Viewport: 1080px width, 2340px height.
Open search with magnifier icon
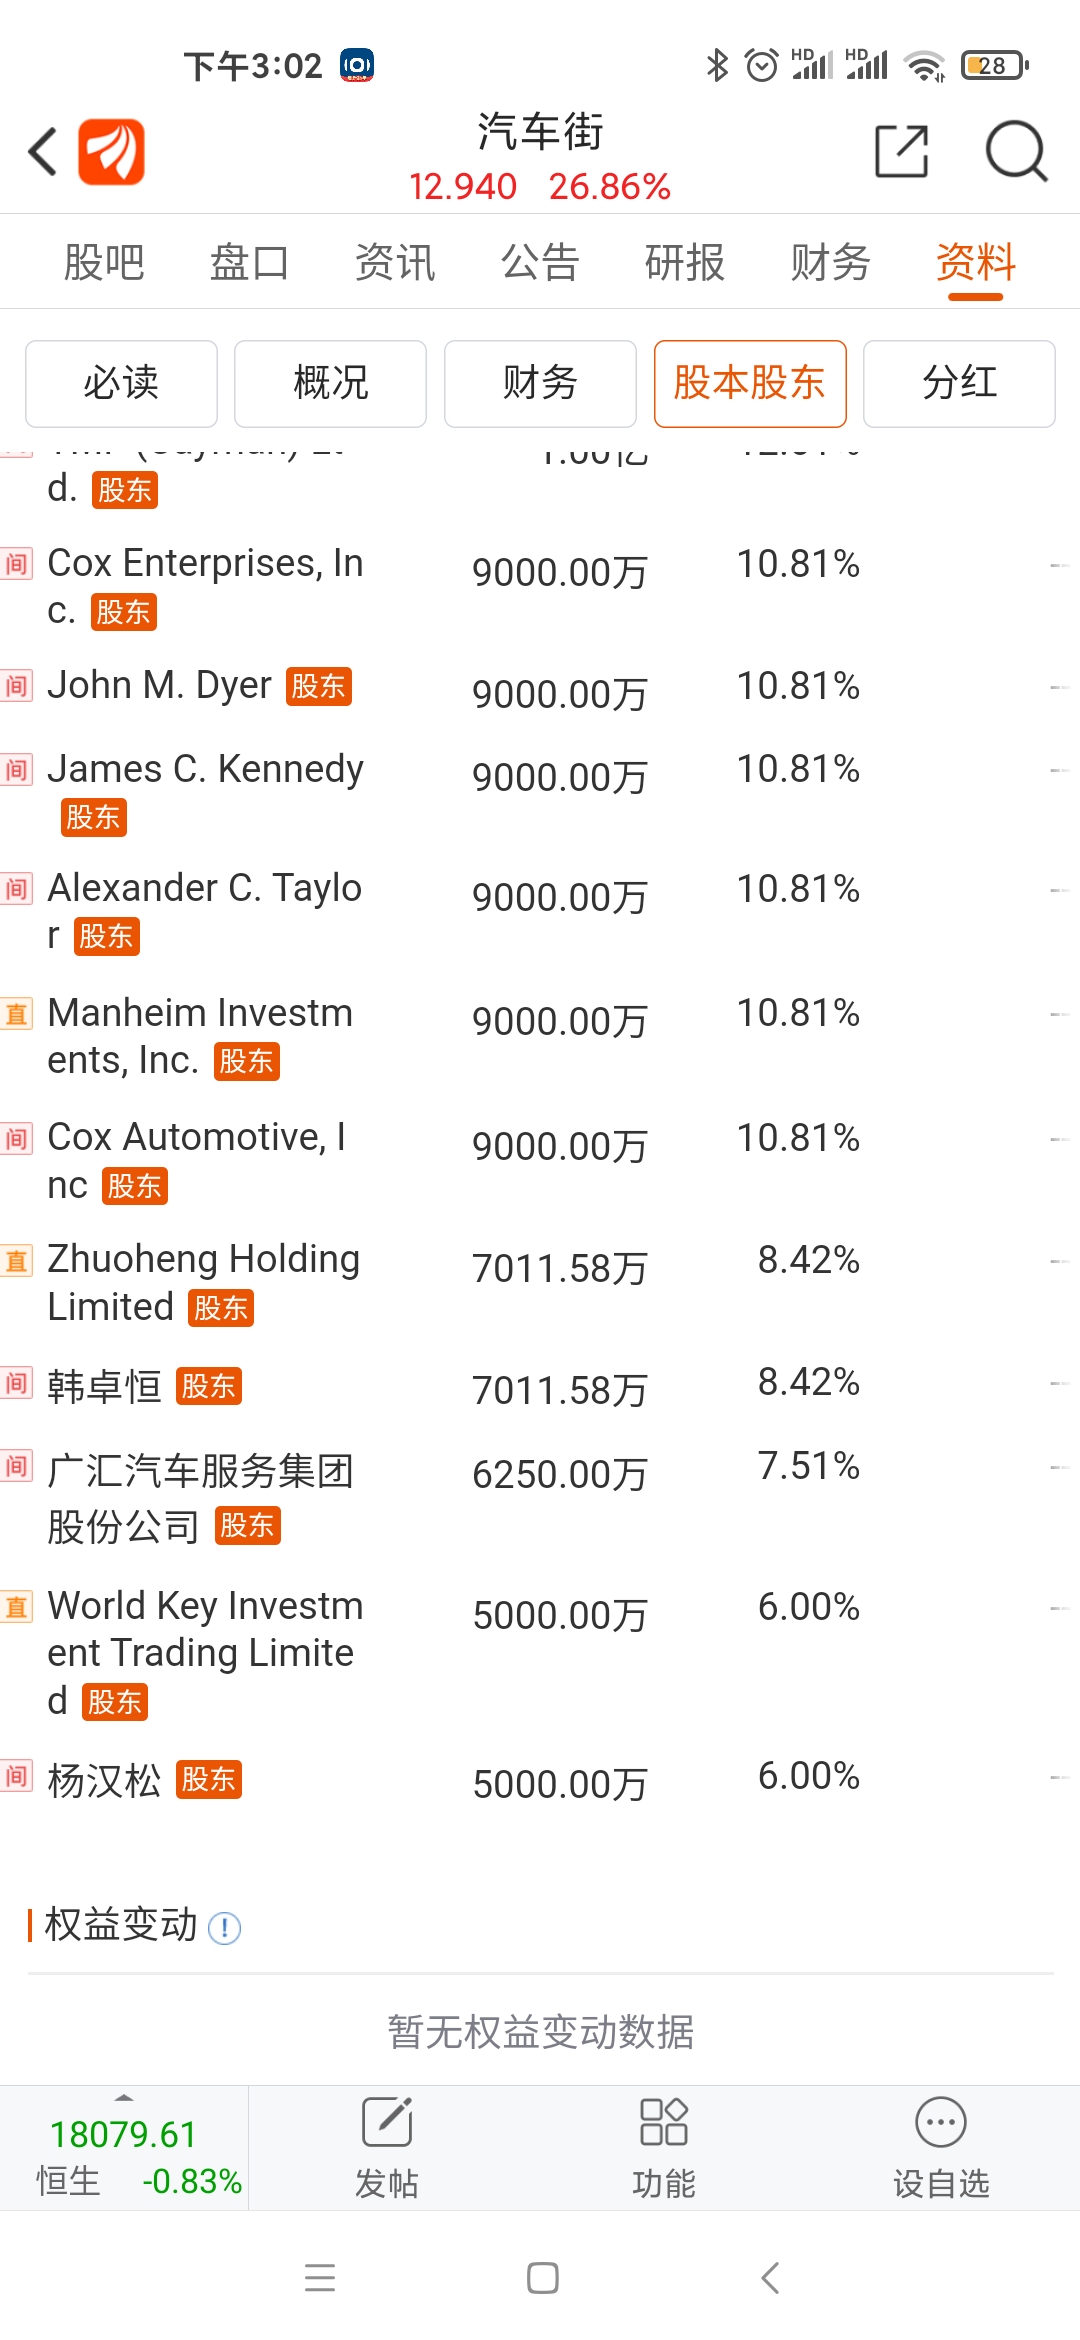(x=1015, y=152)
